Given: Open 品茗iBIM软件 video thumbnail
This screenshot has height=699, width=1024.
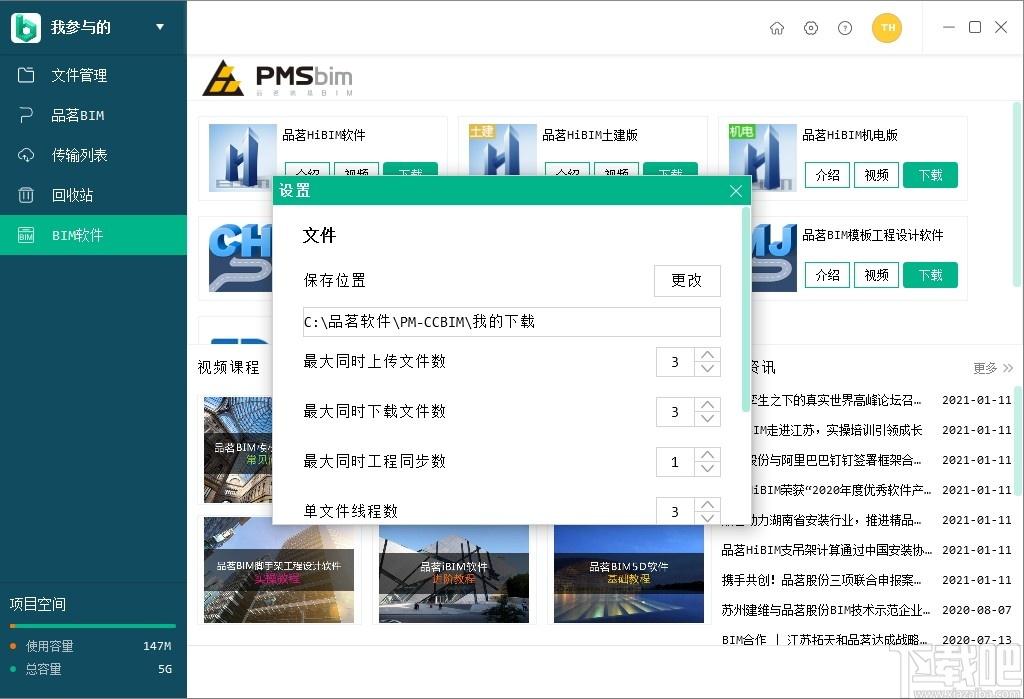Looking at the screenshot, I should [x=454, y=574].
